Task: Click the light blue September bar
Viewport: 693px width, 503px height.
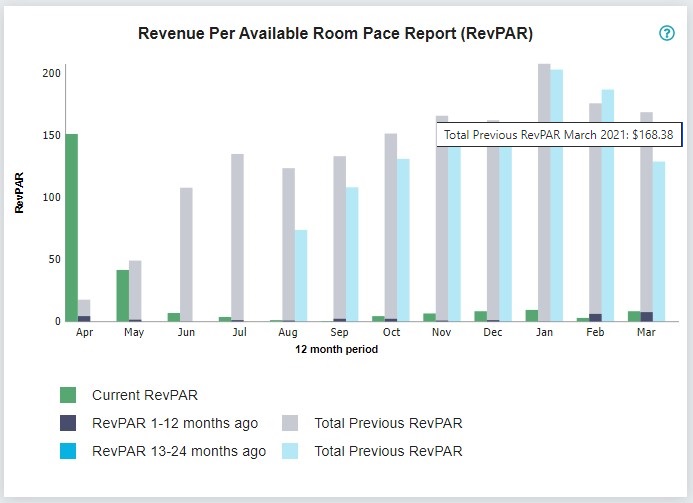Action: 352,254
